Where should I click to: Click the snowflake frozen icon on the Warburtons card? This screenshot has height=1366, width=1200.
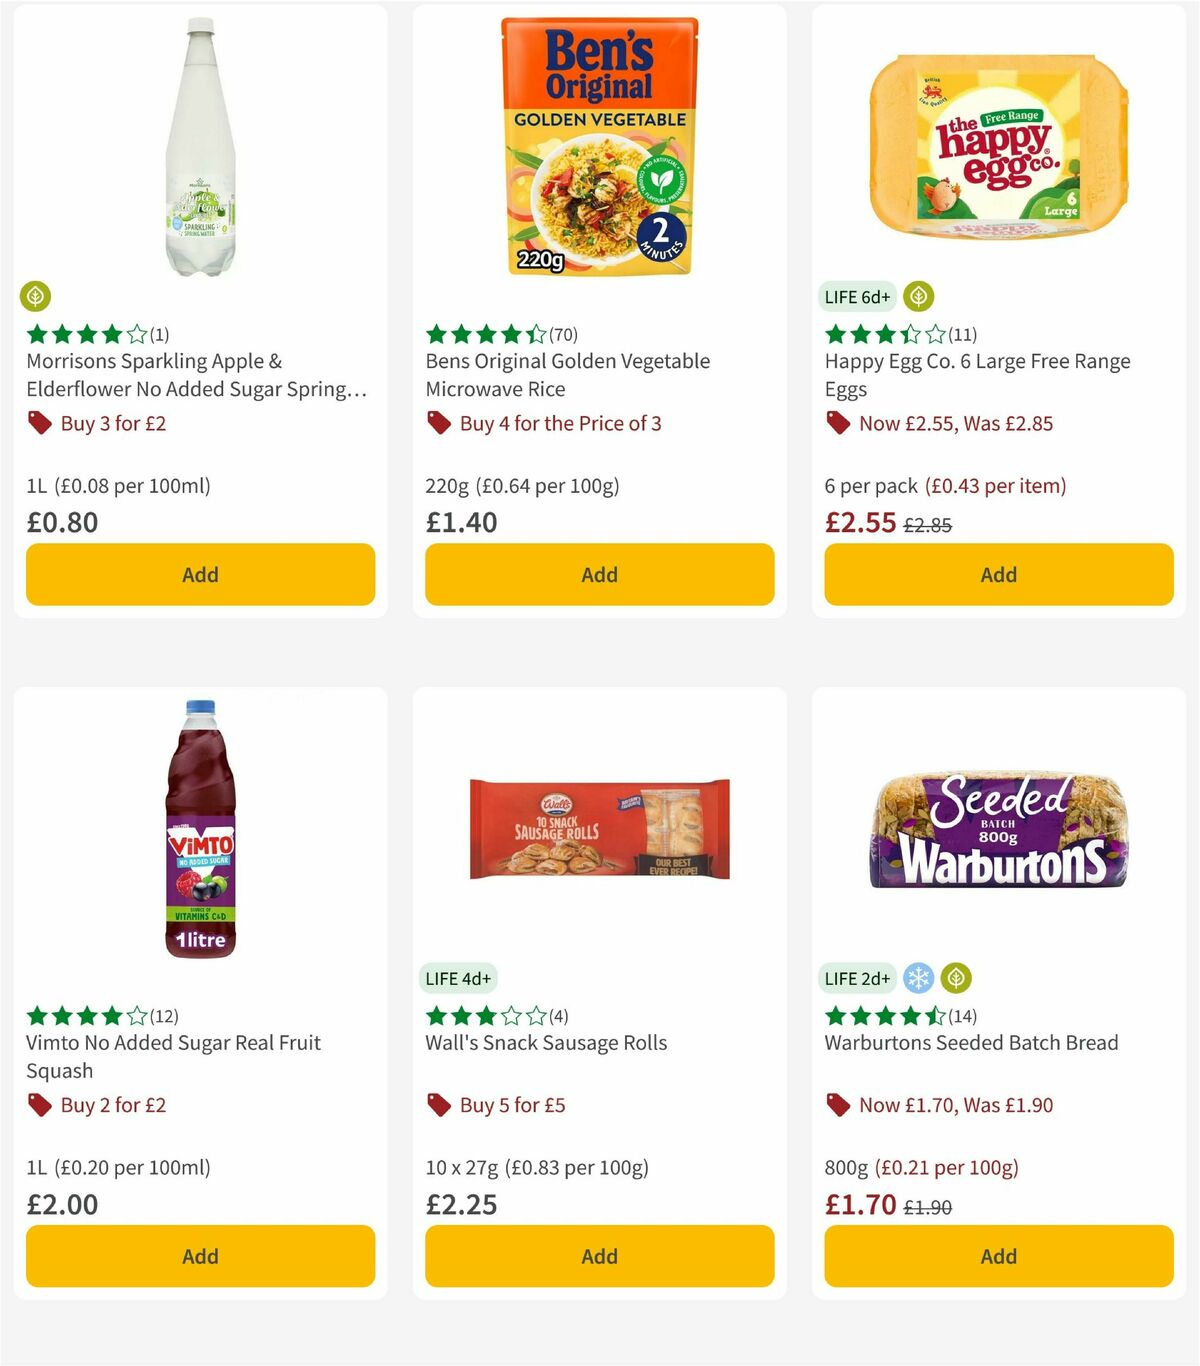click(918, 978)
